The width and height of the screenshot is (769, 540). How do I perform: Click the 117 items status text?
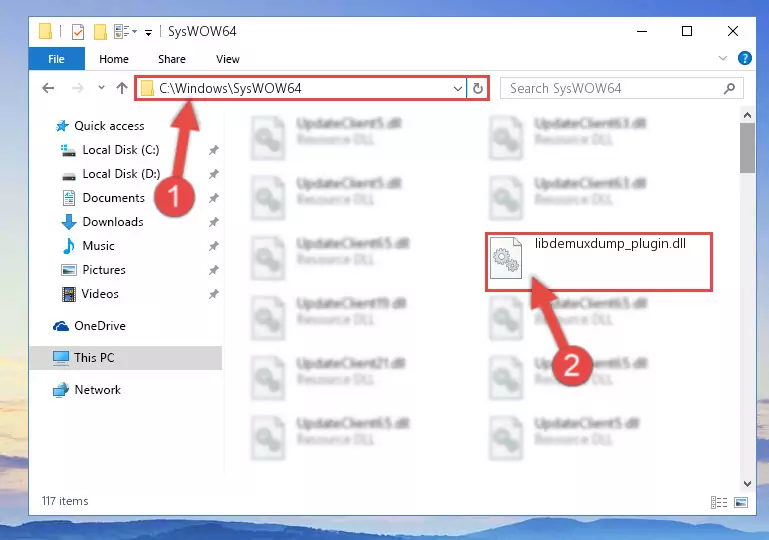[65, 501]
